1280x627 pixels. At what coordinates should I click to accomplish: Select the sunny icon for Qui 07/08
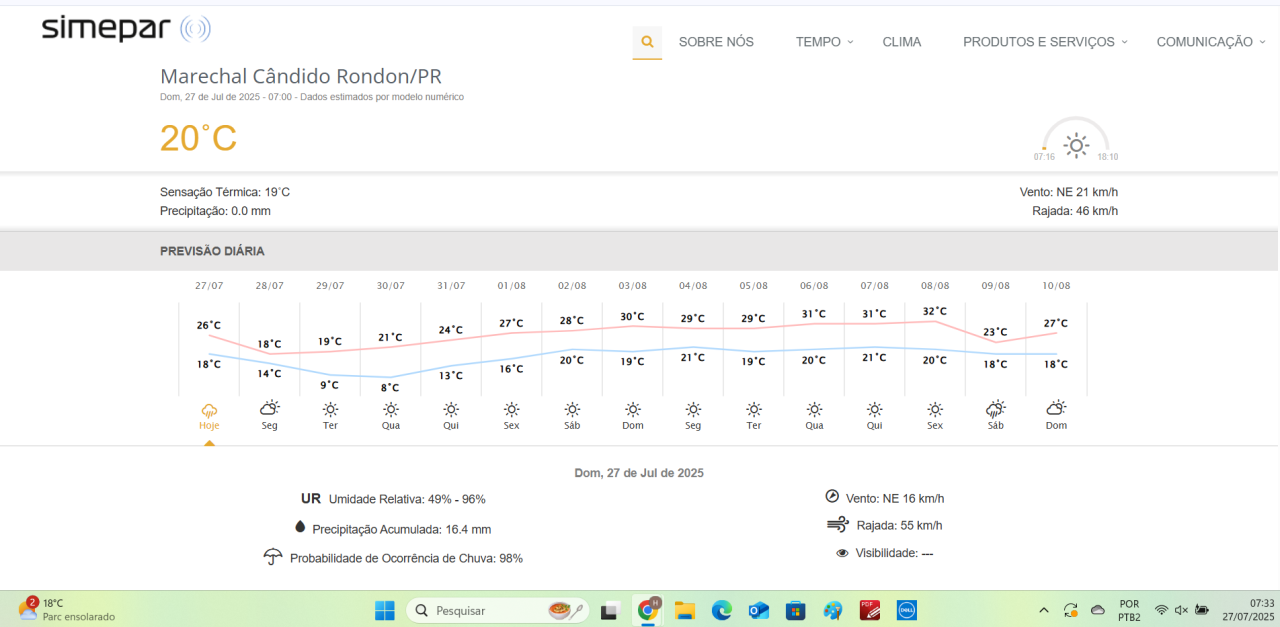(x=875, y=409)
